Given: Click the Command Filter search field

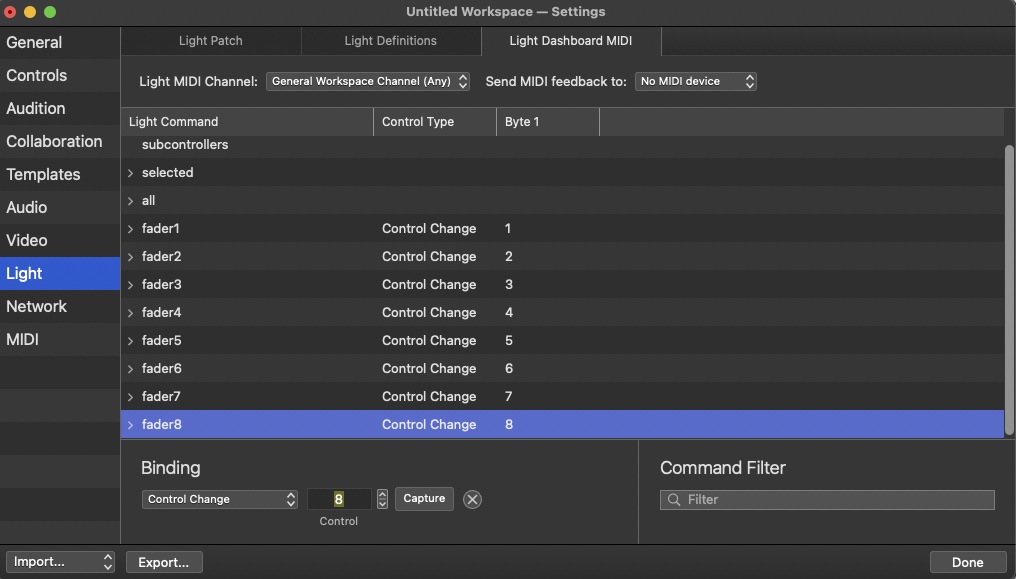Looking at the screenshot, I should click(x=827, y=499).
